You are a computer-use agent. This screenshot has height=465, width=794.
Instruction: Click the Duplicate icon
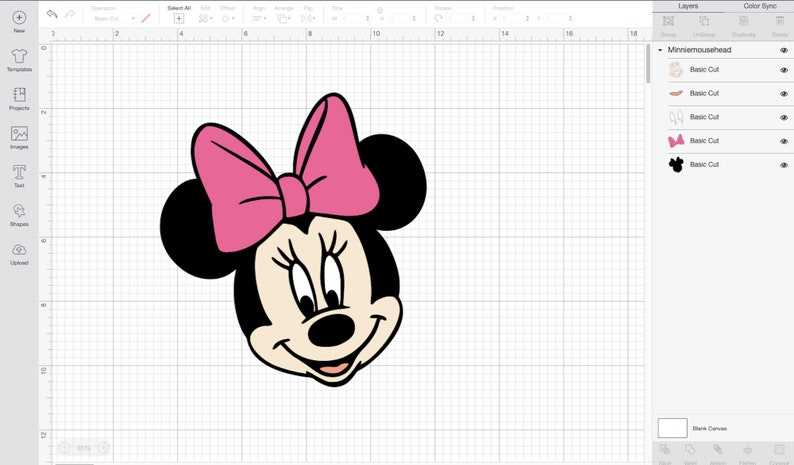coord(743,21)
